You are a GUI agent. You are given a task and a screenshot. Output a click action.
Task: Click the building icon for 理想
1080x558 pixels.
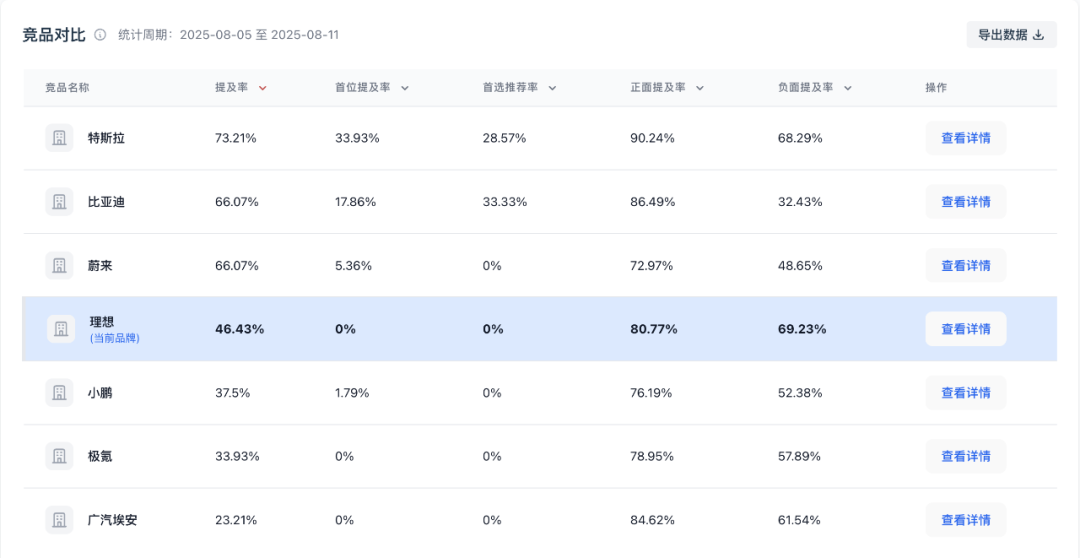61,329
